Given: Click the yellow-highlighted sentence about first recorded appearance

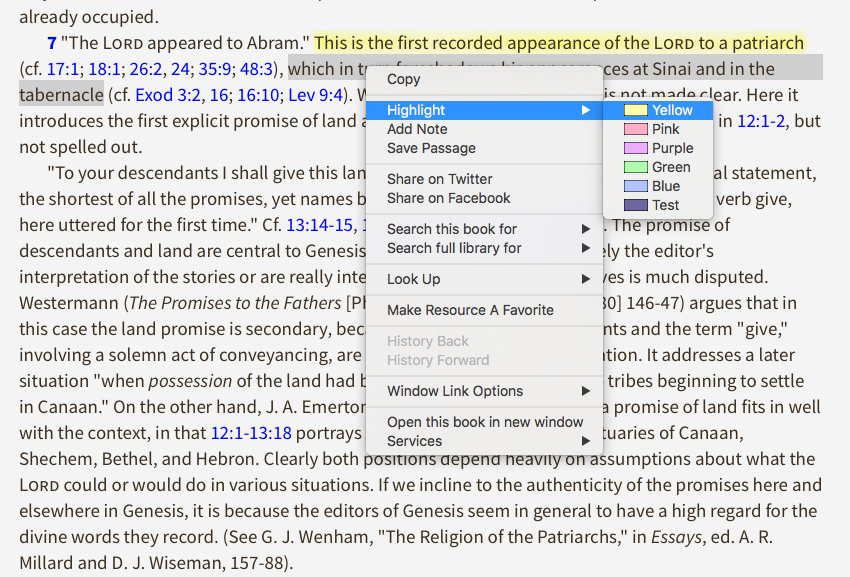Looking at the screenshot, I should [559, 43].
